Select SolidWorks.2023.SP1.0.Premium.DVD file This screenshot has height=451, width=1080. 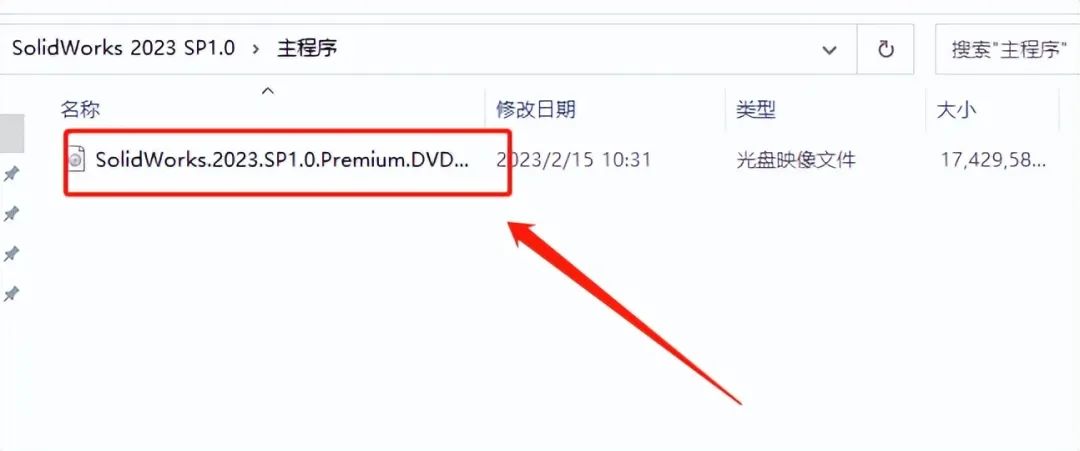(282, 160)
